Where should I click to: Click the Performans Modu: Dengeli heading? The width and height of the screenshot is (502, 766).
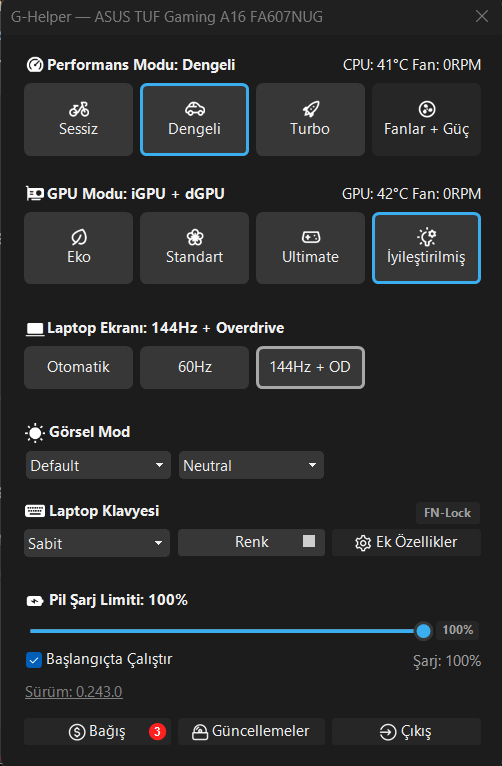[x=141, y=65]
